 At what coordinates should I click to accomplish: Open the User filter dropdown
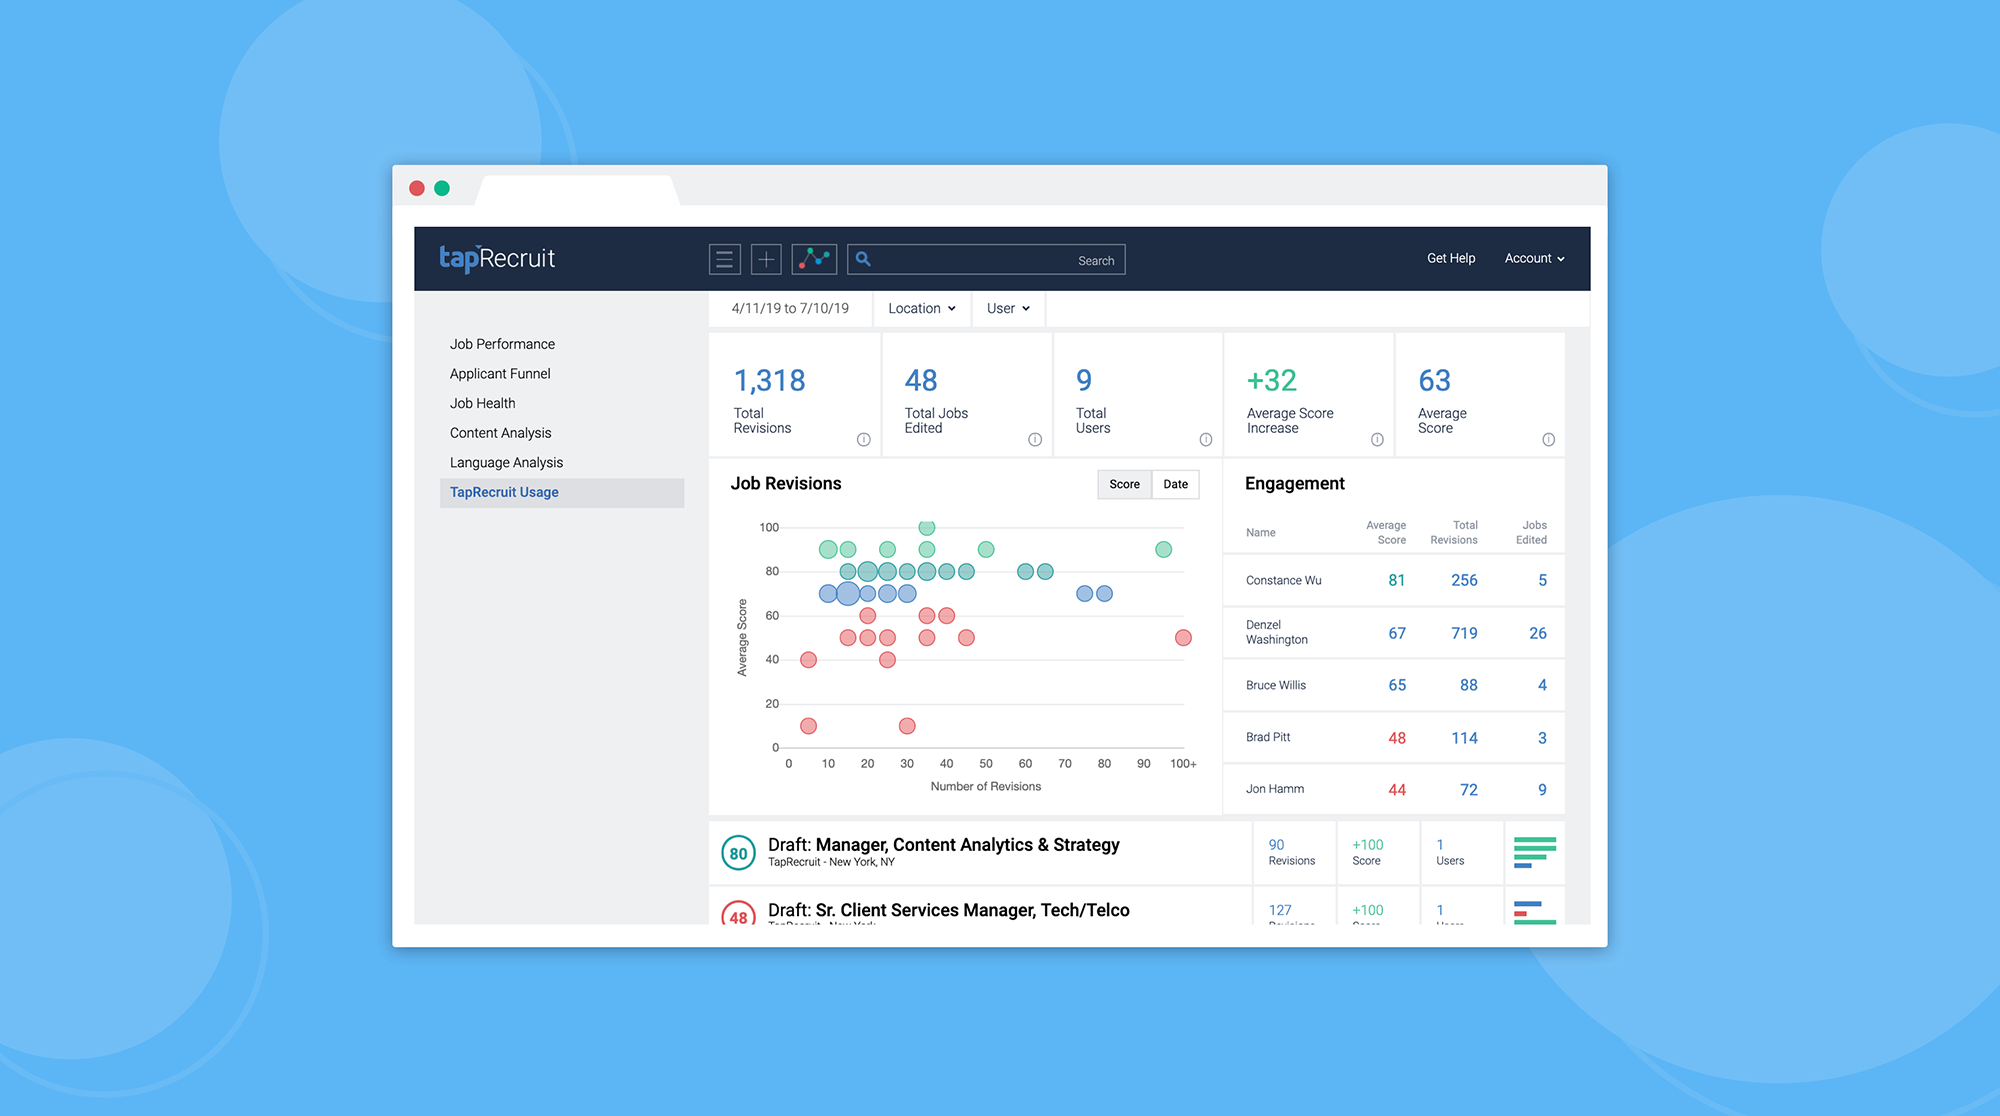pos(1008,308)
